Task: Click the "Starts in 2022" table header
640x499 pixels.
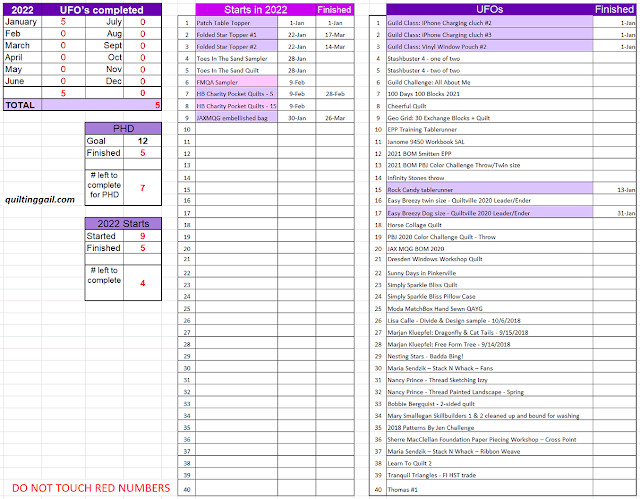Action: pos(256,10)
